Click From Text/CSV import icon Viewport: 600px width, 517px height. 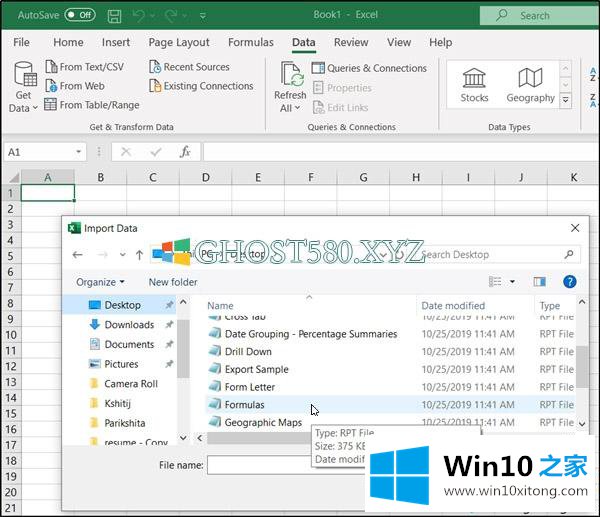52,67
